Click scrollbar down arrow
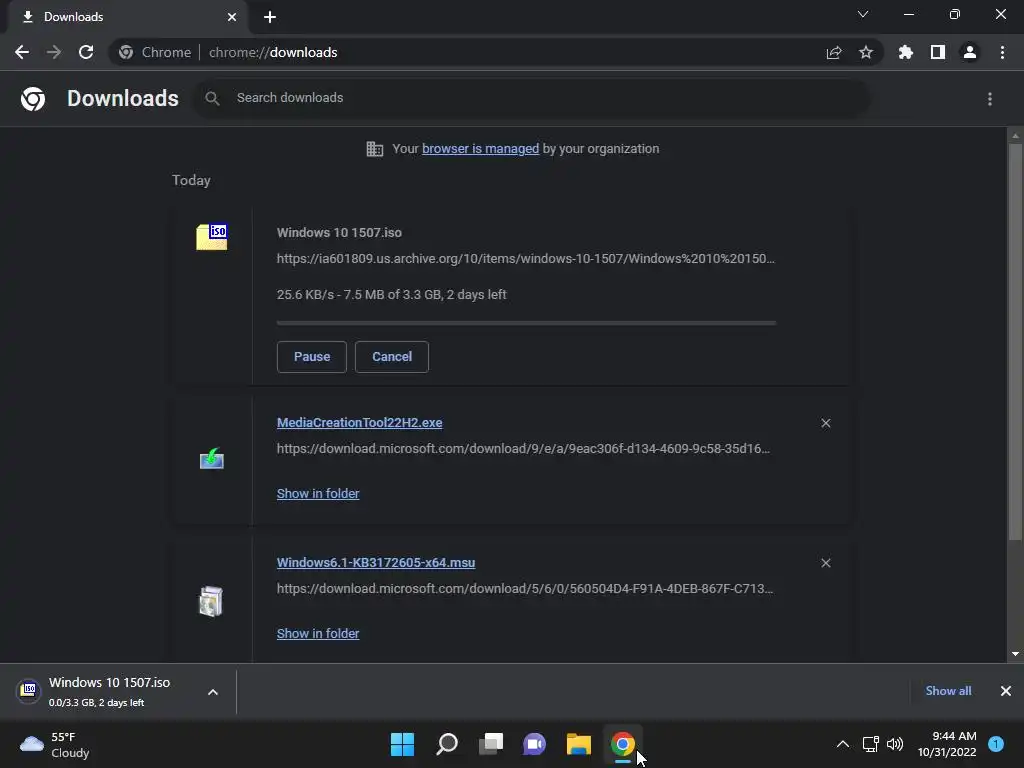This screenshot has width=1024, height=768. point(1015,654)
